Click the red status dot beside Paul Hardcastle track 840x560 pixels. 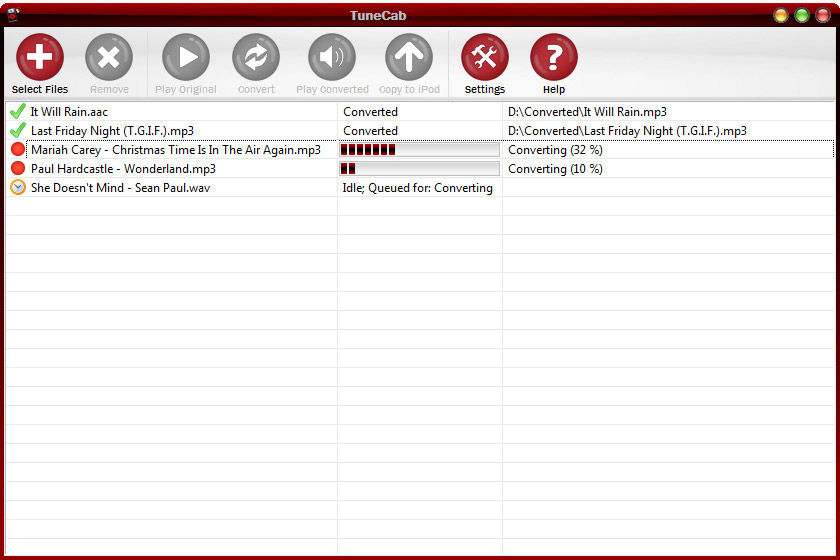[18, 168]
